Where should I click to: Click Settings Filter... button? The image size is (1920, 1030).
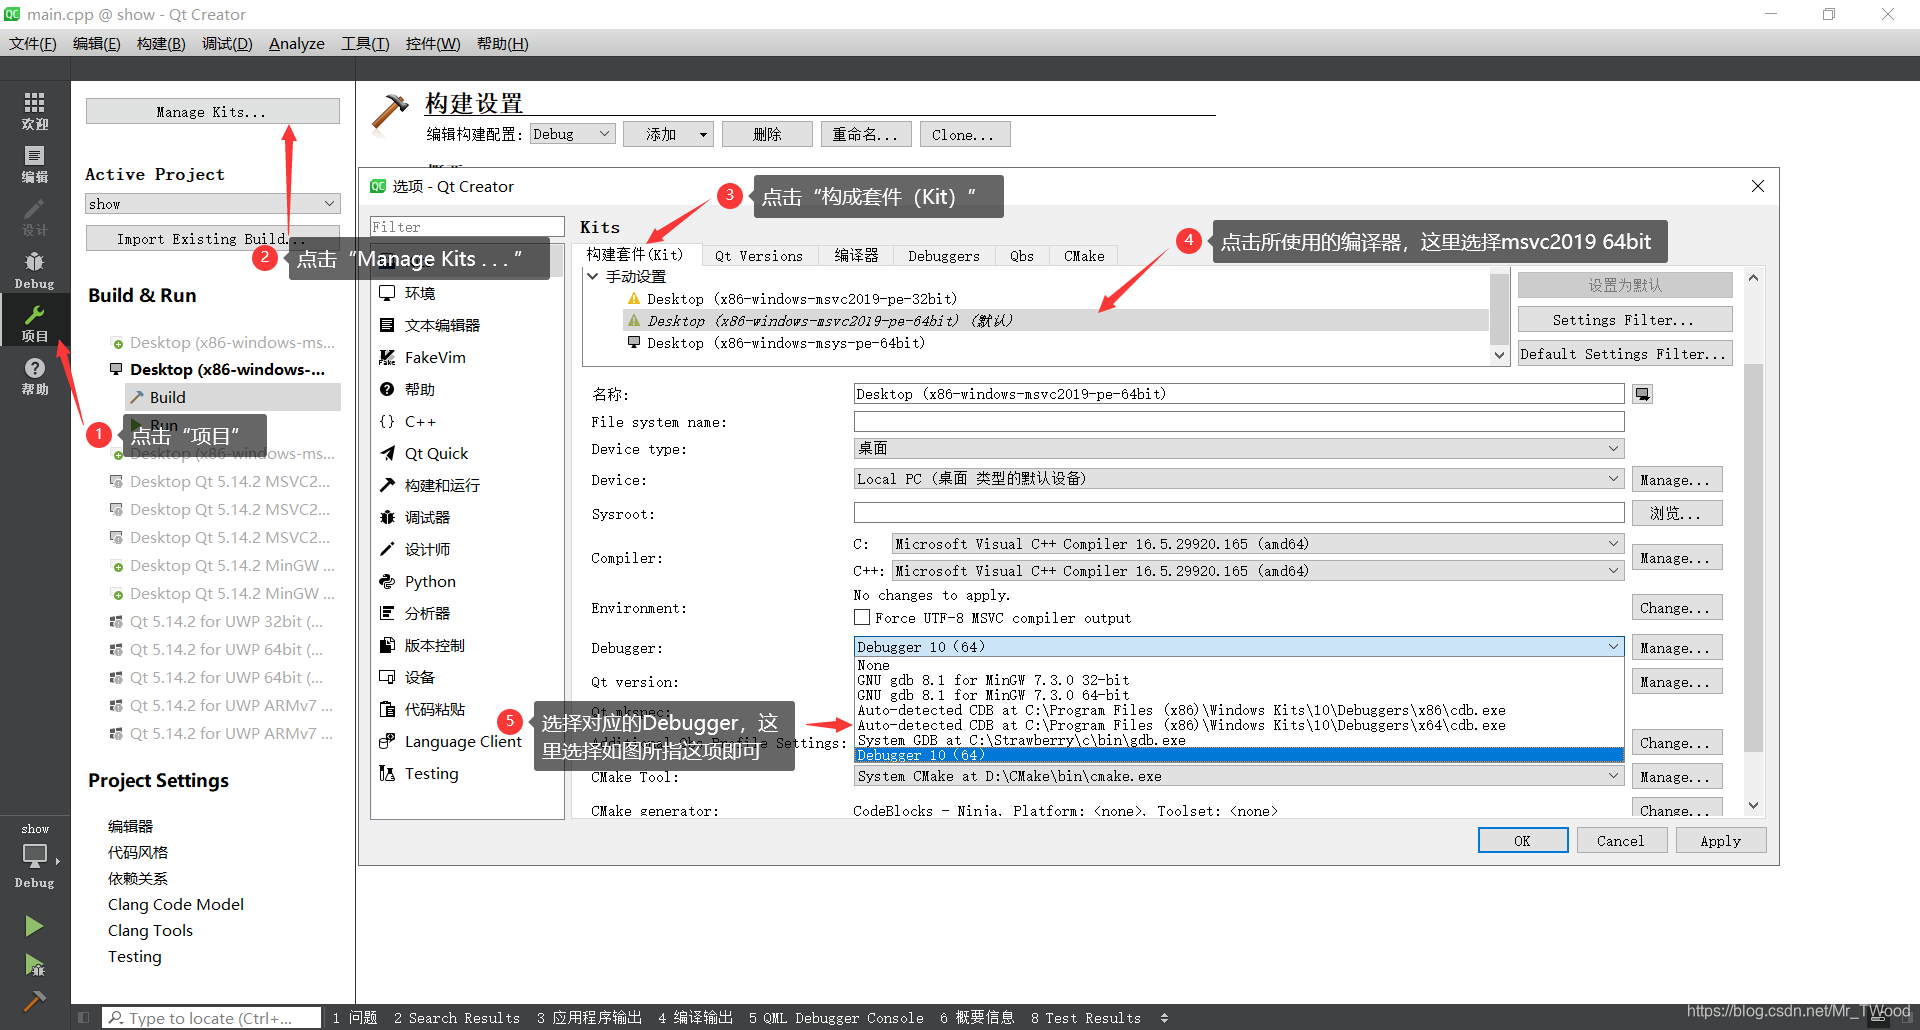coord(1624,320)
